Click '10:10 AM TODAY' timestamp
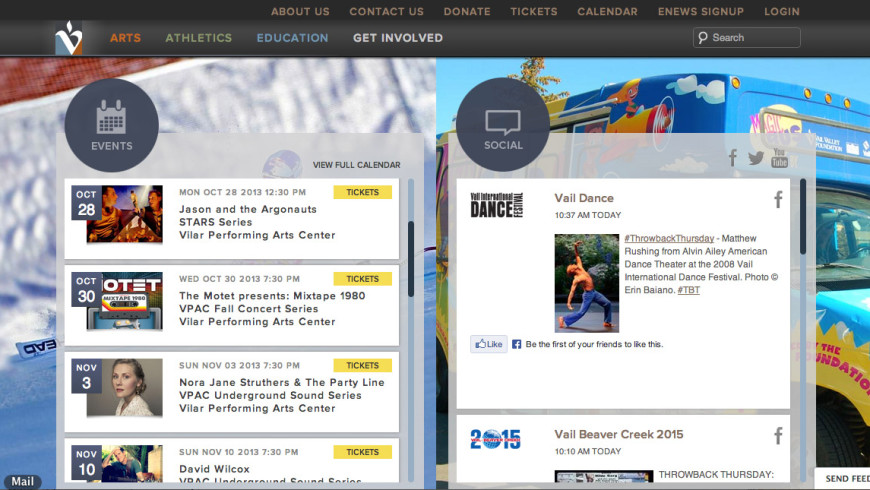Image resolution: width=870 pixels, height=490 pixels. (588, 451)
